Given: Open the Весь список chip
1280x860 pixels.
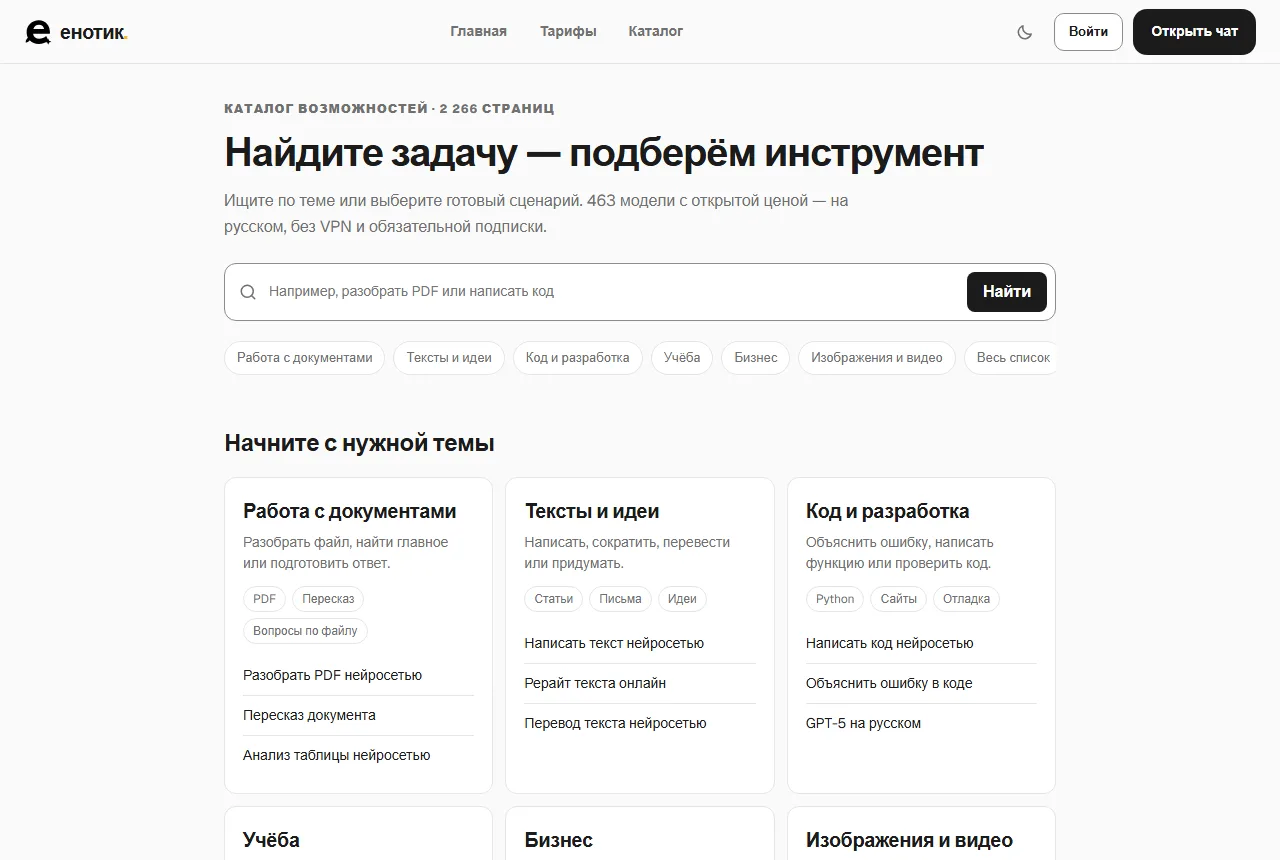Looking at the screenshot, I should [x=1012, y=358].
